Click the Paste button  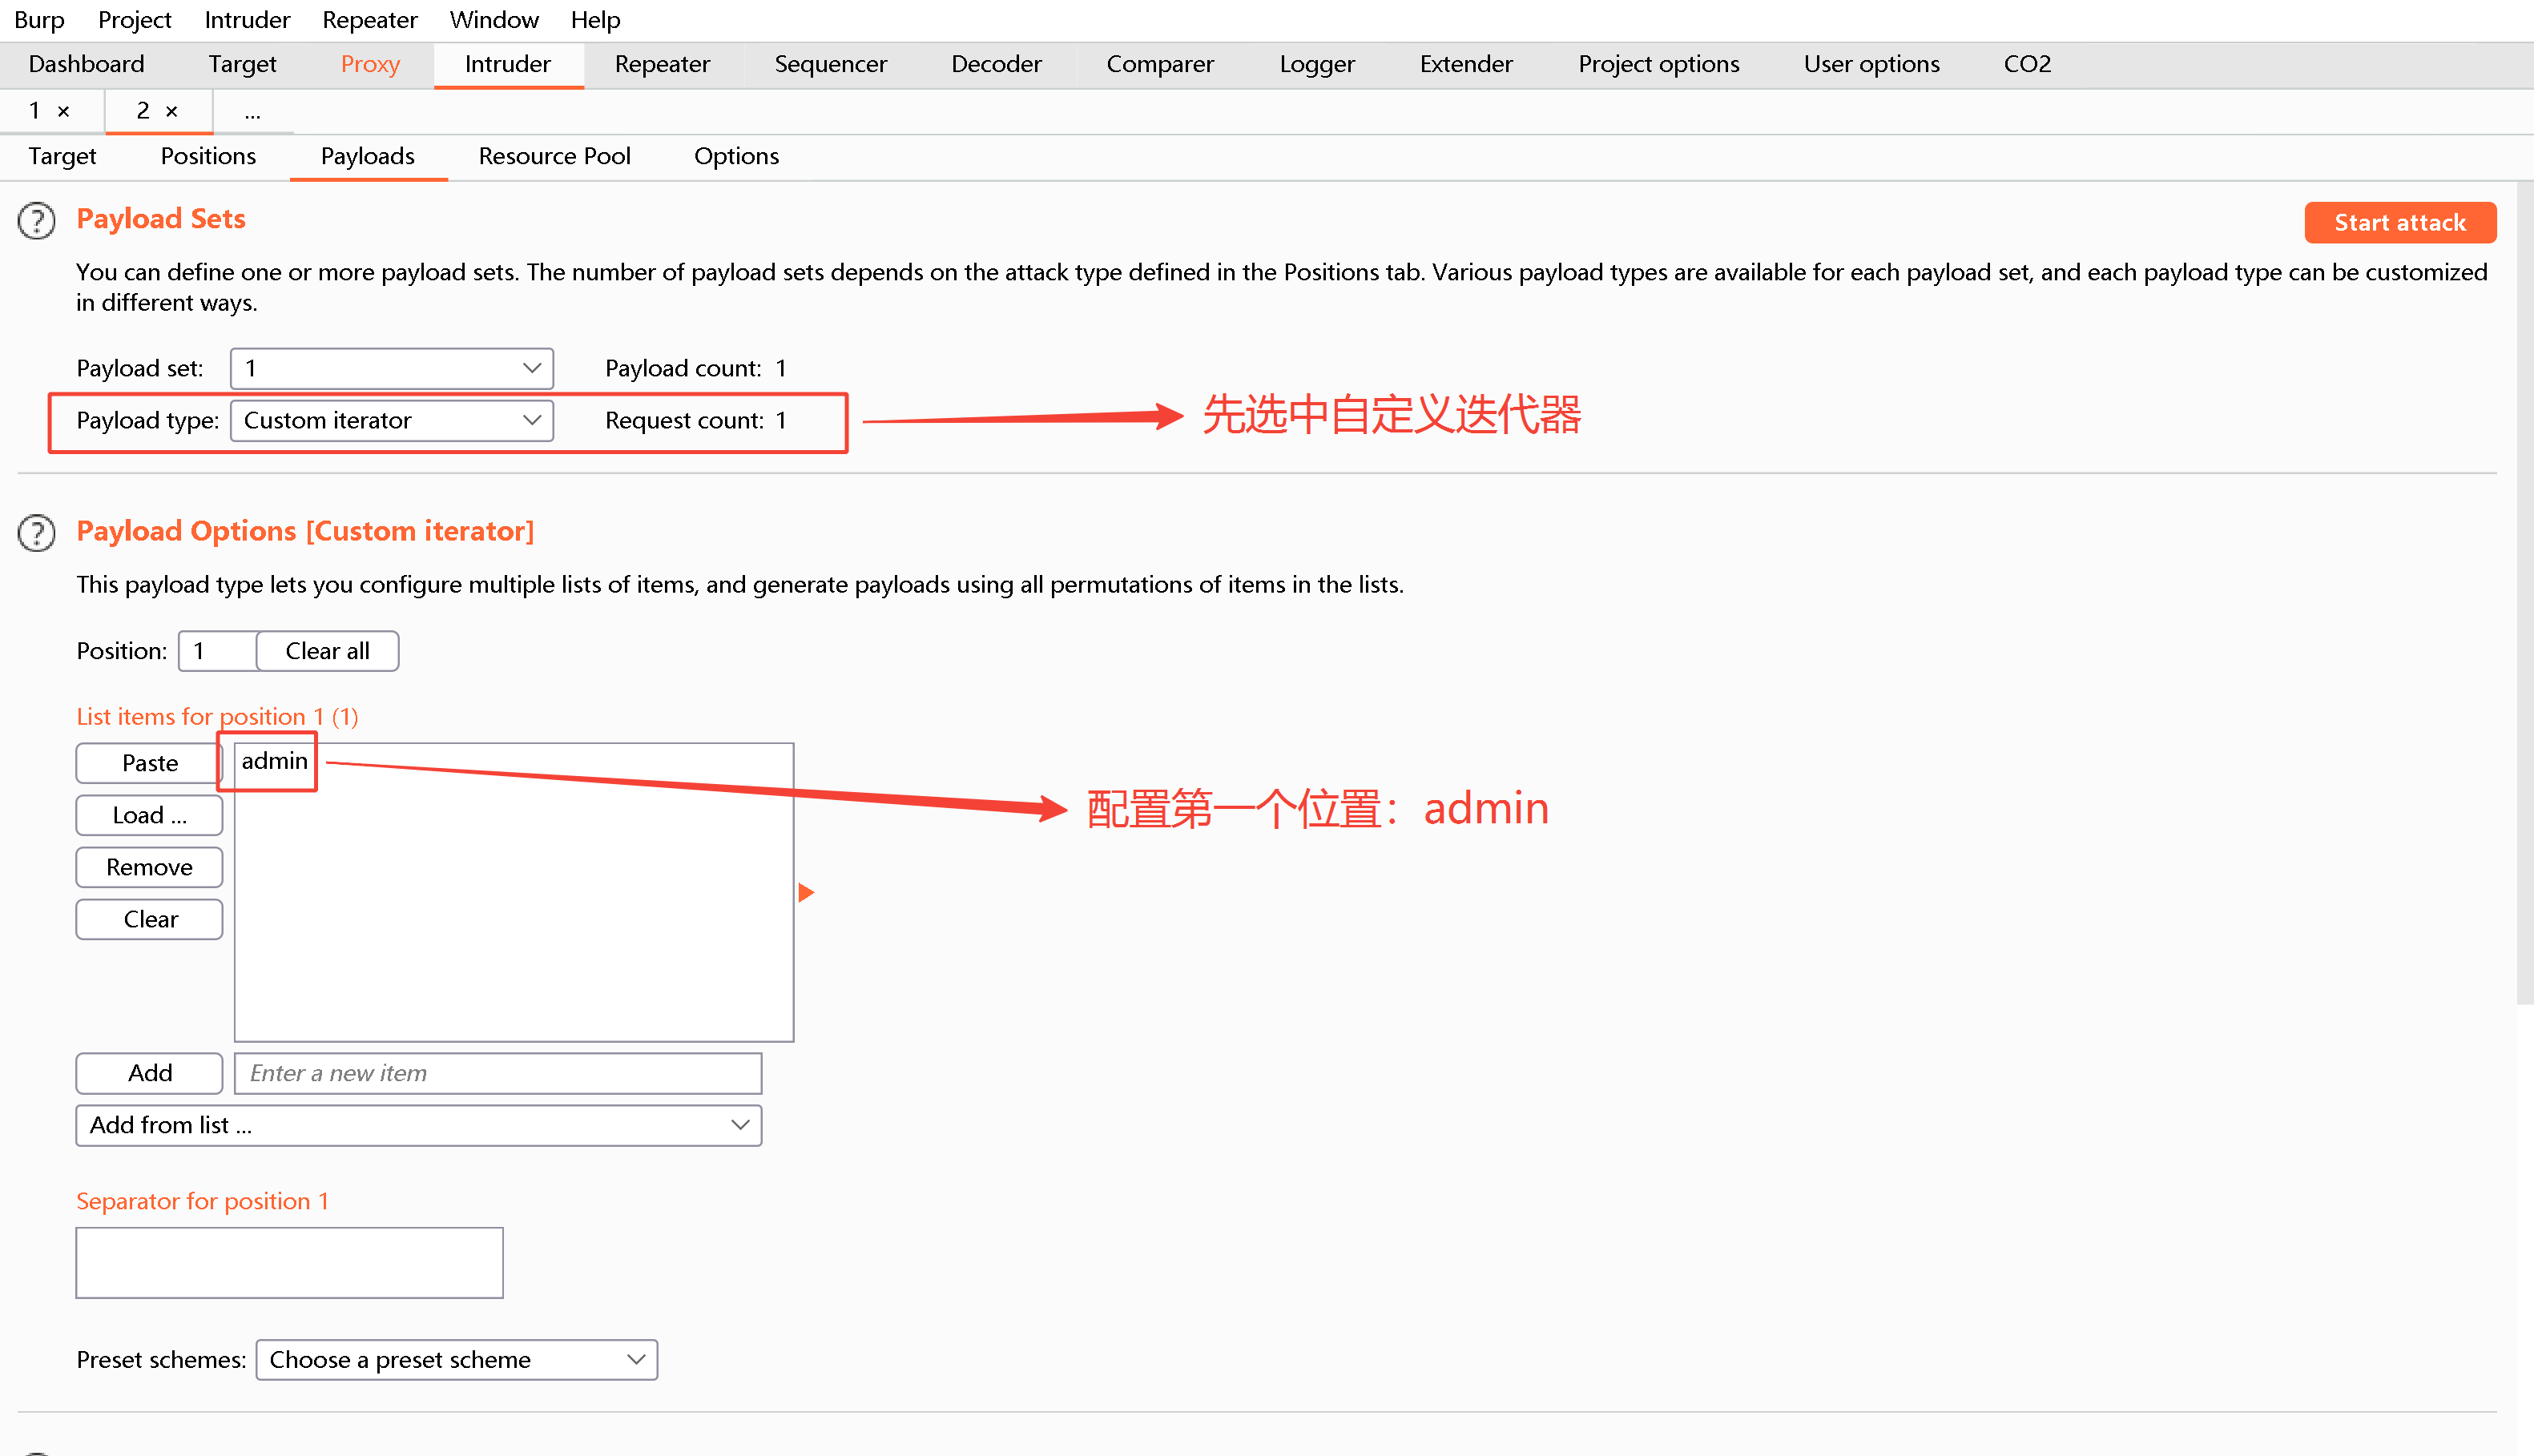[149, 763]
